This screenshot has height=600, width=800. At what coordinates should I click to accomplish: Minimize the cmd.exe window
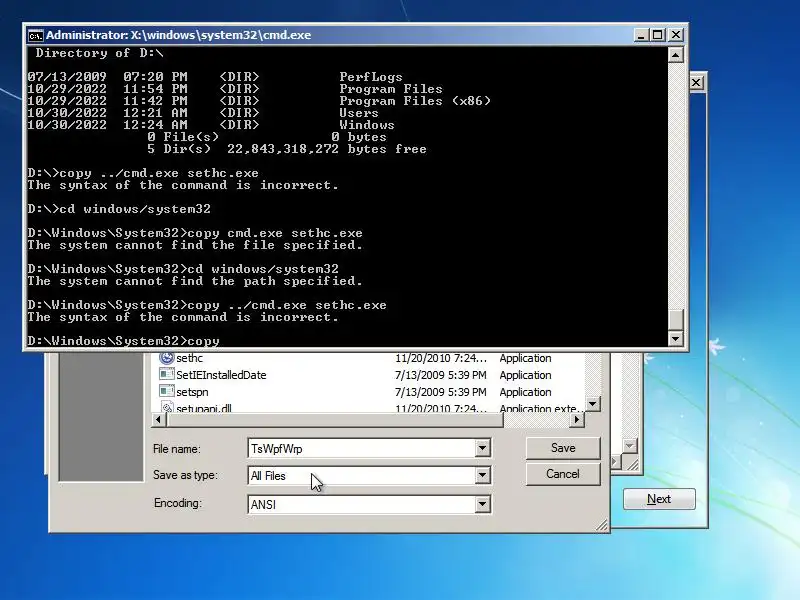point(641,35)
